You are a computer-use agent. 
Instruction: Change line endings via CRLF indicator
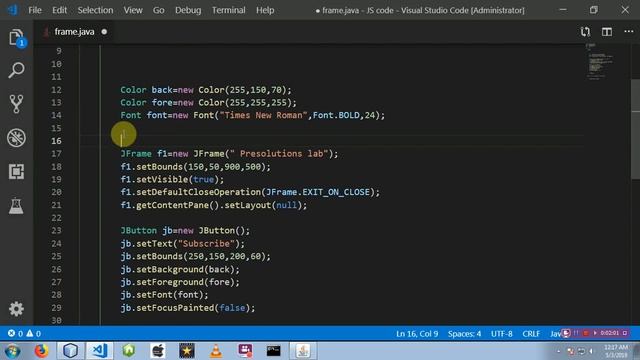click(x=531, y=333)
